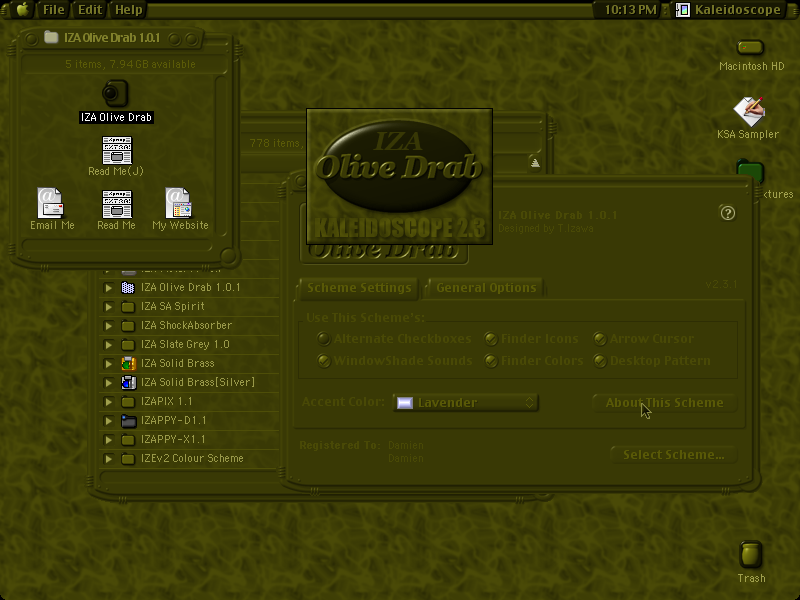Toggle the Desktop Pattern checkbox
This screenshot has height=600, width=800.
tap(599, 361)
